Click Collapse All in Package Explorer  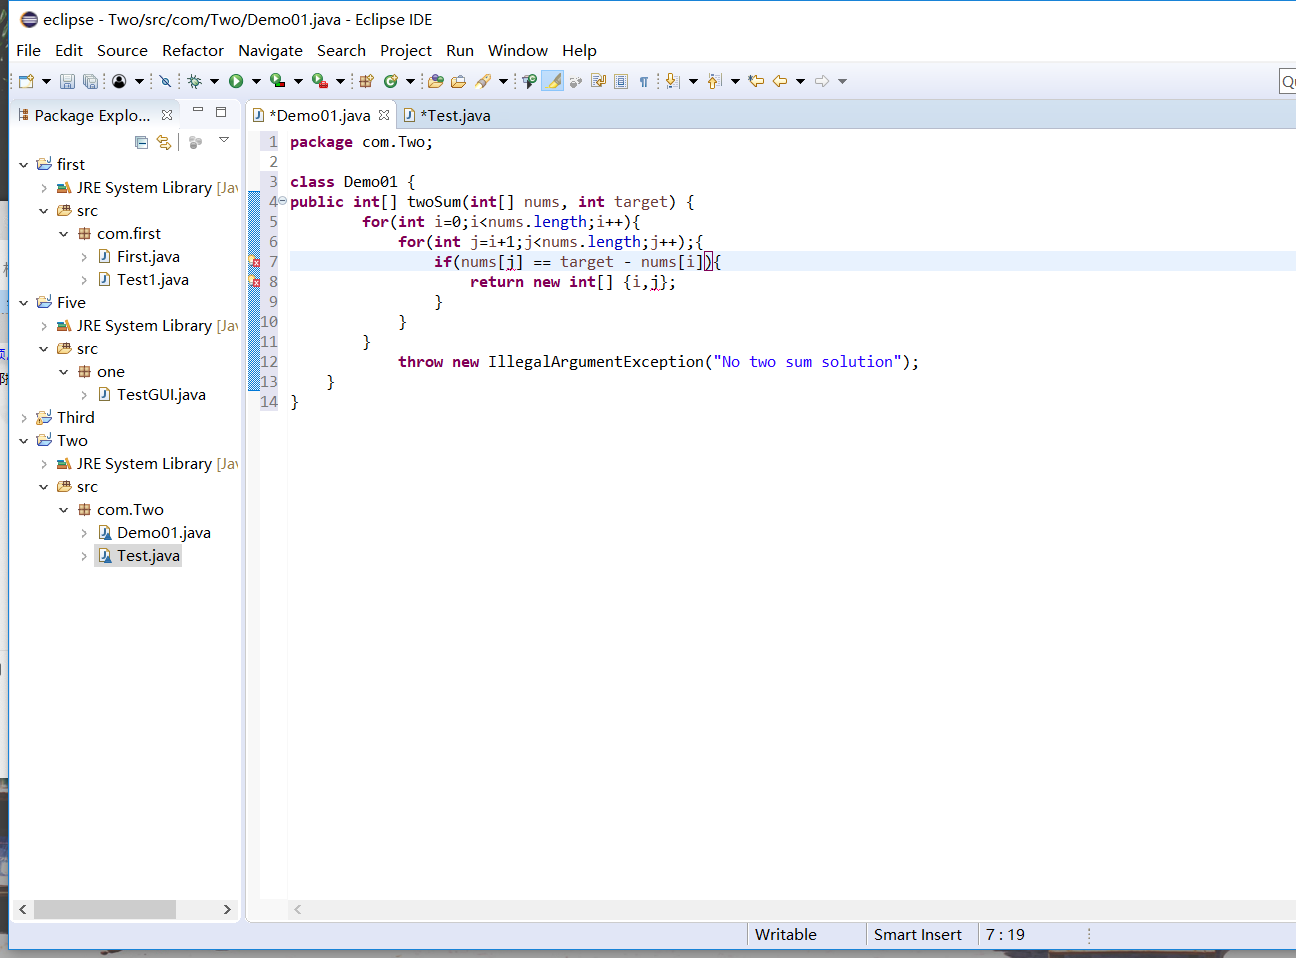coord(141,142)
